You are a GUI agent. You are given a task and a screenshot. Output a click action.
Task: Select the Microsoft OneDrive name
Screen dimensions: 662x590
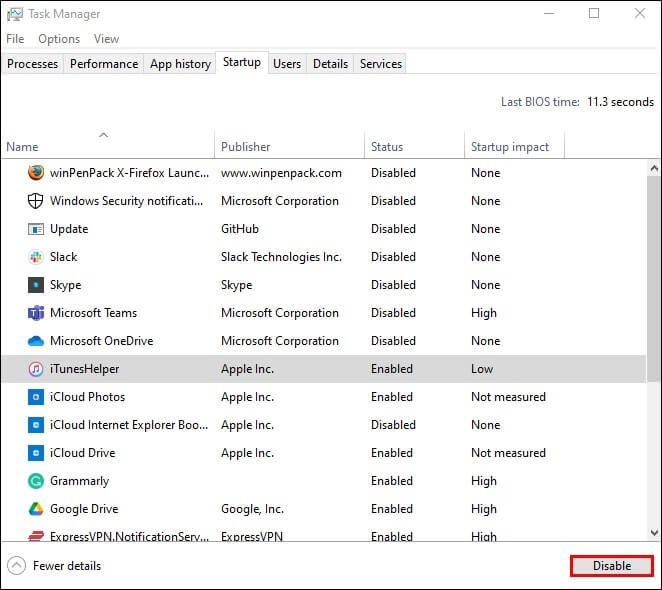tap(101, 341)
